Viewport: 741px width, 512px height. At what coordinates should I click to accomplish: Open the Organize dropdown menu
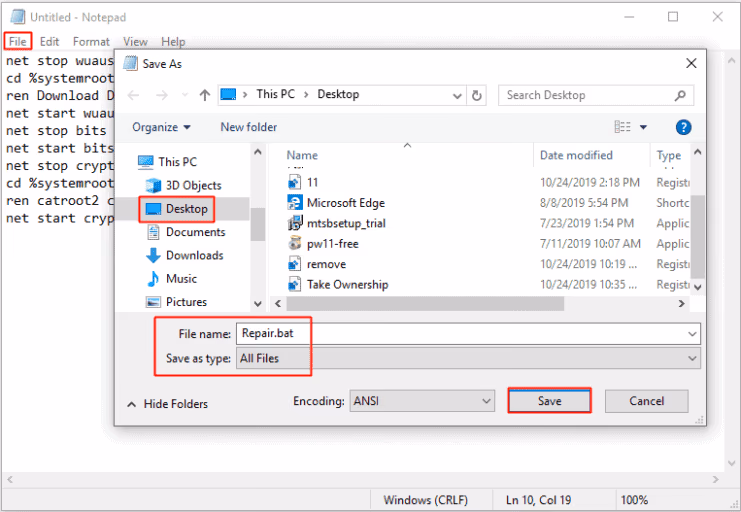[161, 127]
